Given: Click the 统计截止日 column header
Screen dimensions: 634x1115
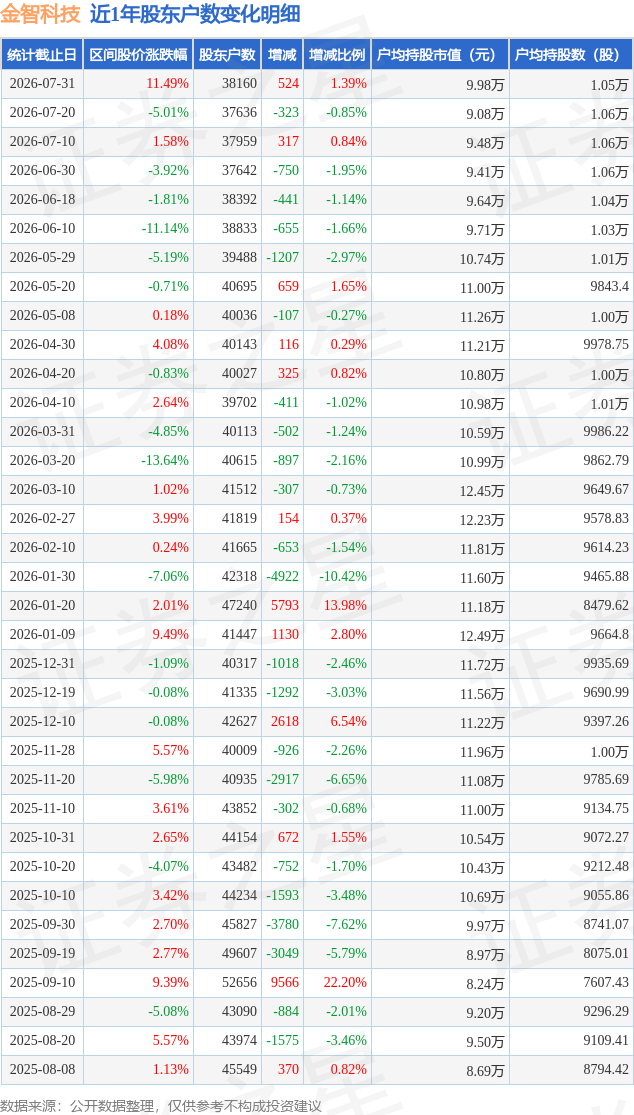Looking at the screenshot, I should coord(42,54).
